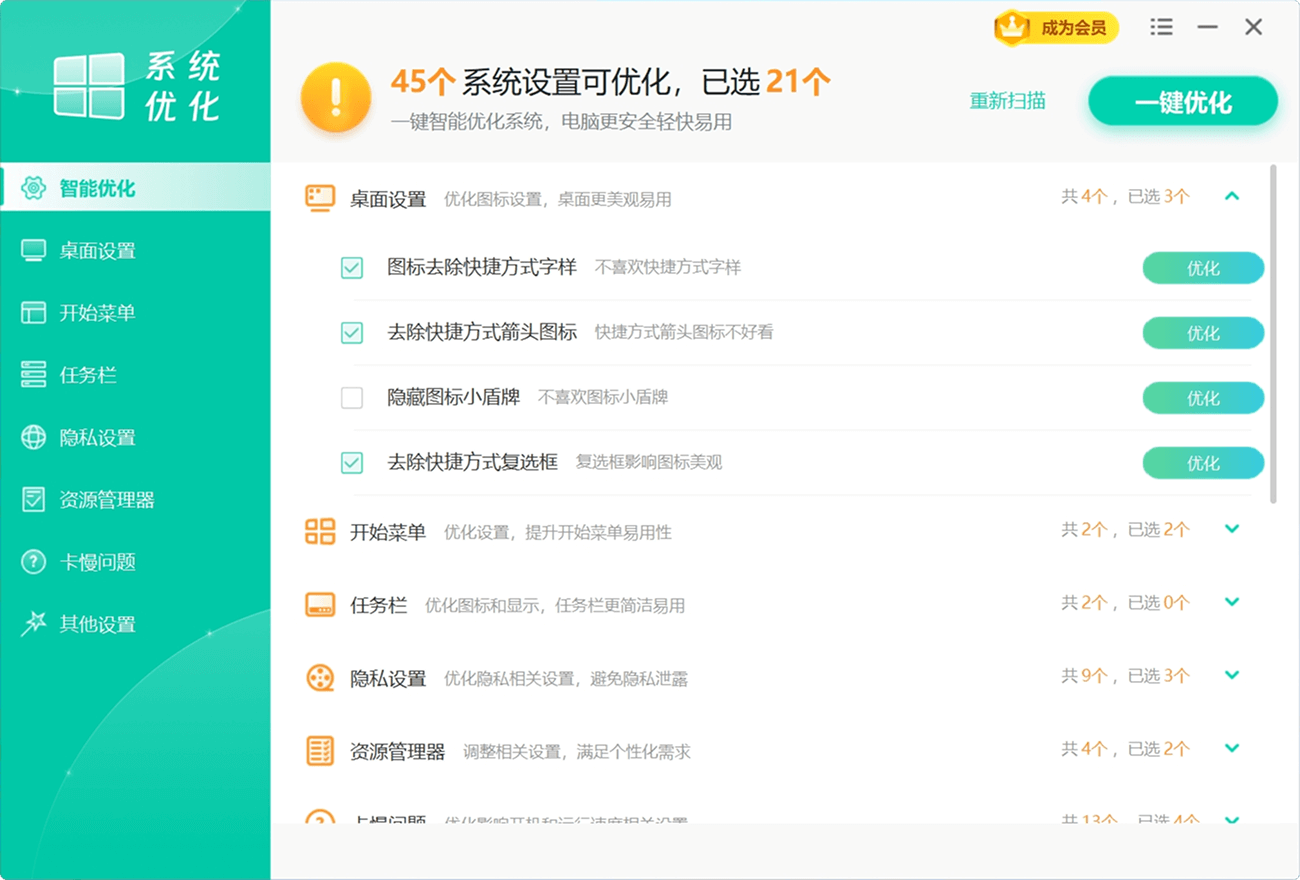Switch to 任务栏 in the sidebar
1300x880 pixels.
(88, 375)
